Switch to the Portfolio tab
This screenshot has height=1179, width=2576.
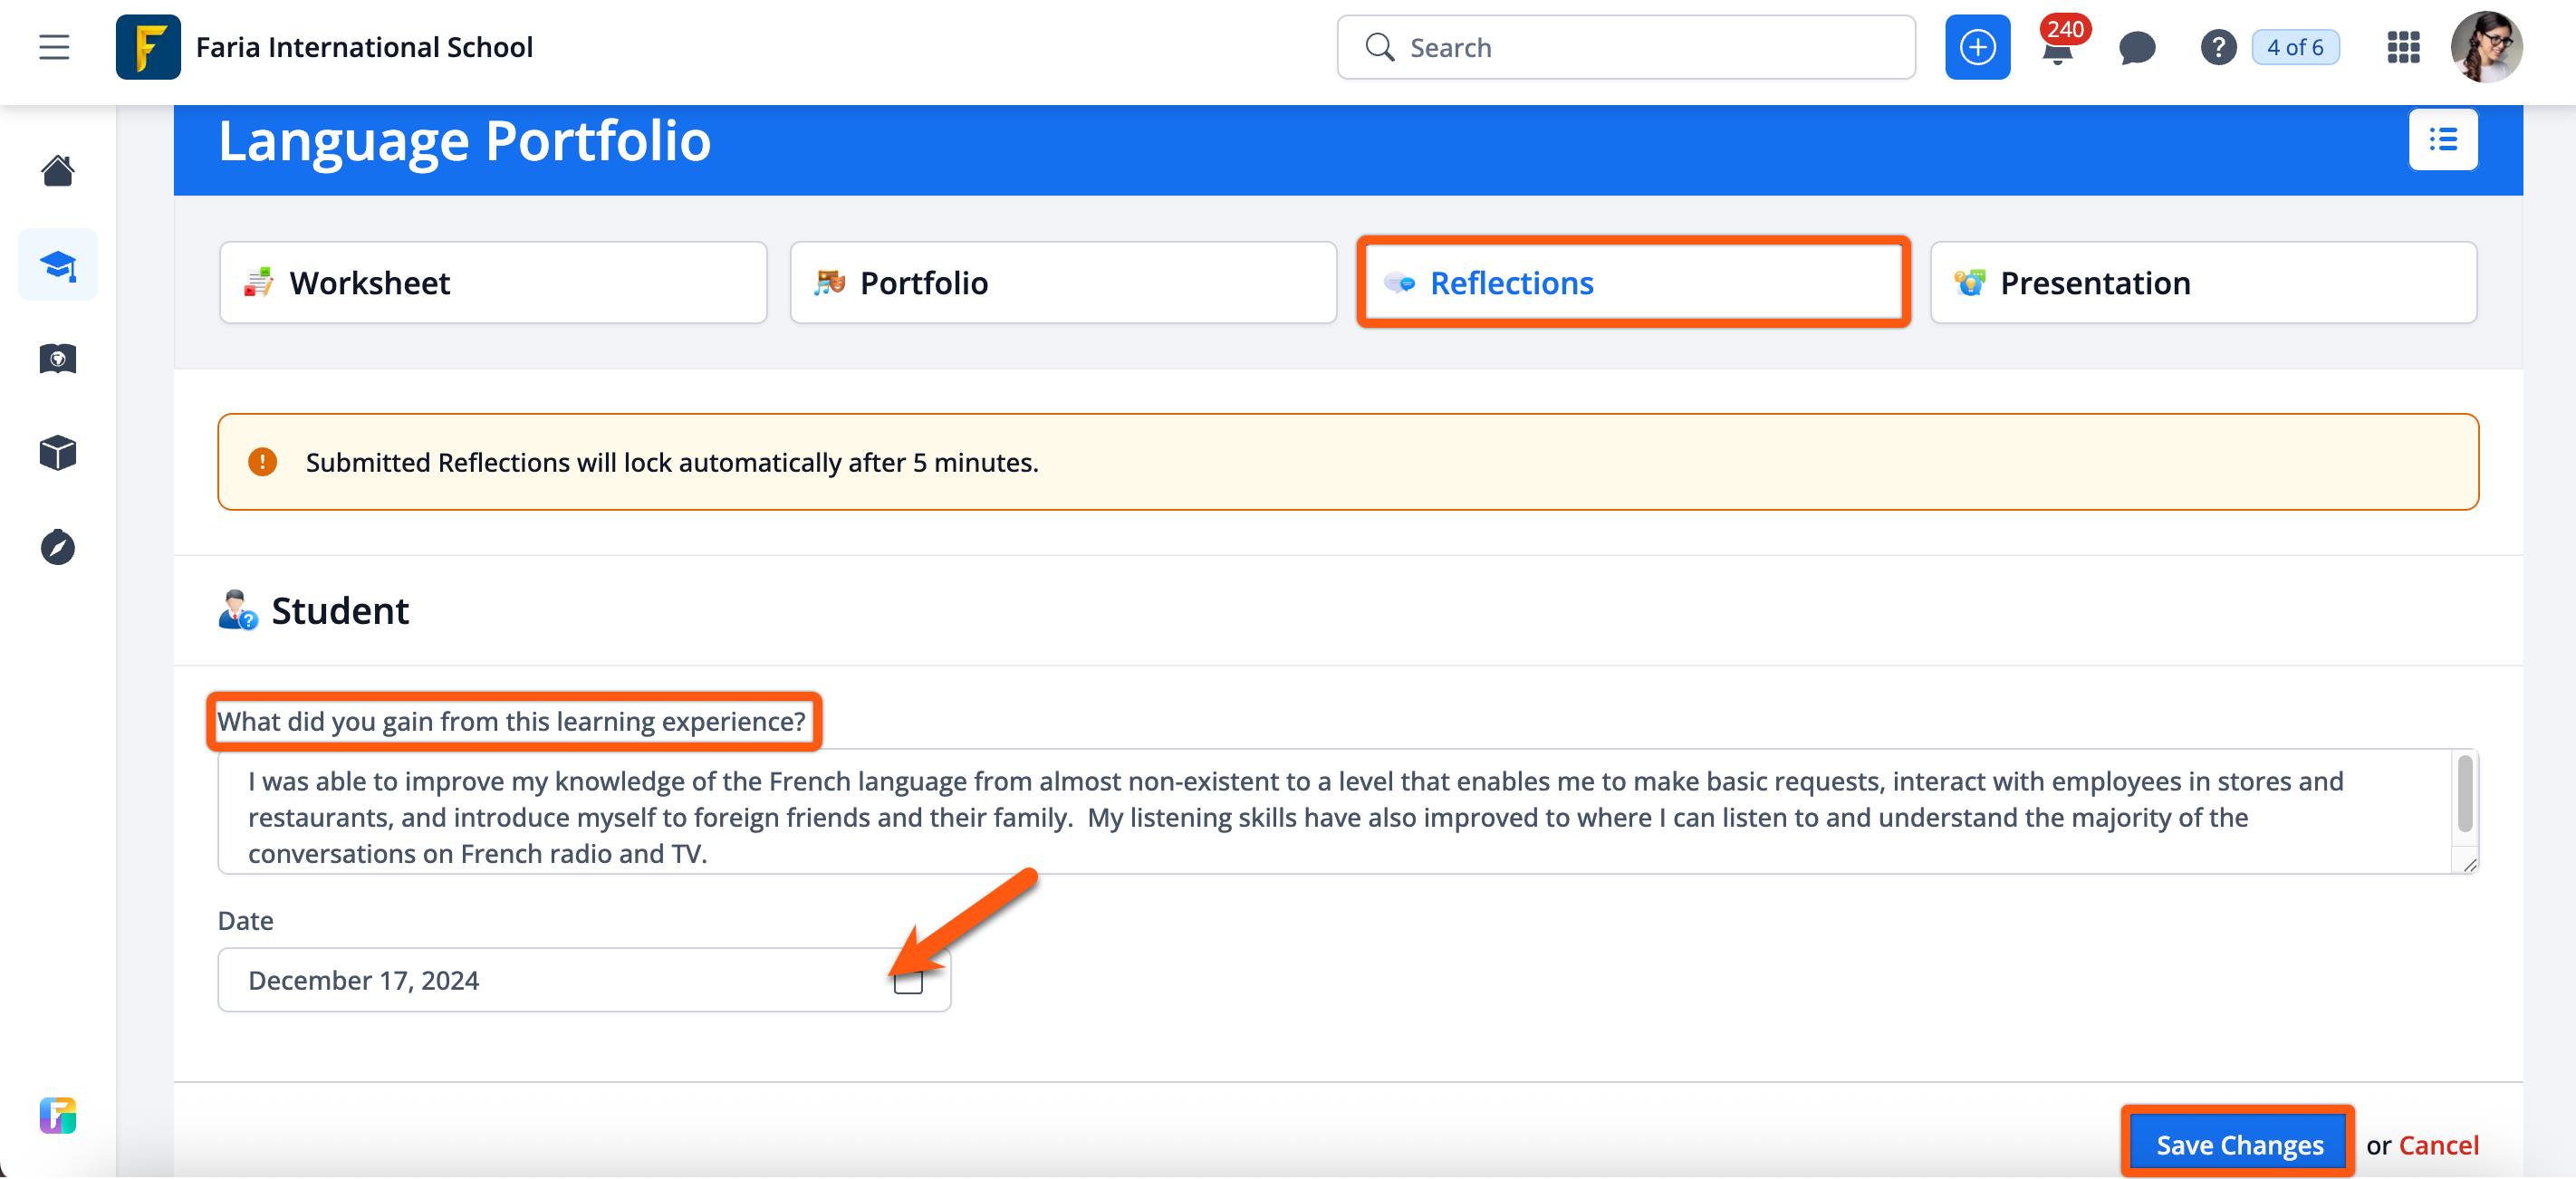[x=1063, y=283]
